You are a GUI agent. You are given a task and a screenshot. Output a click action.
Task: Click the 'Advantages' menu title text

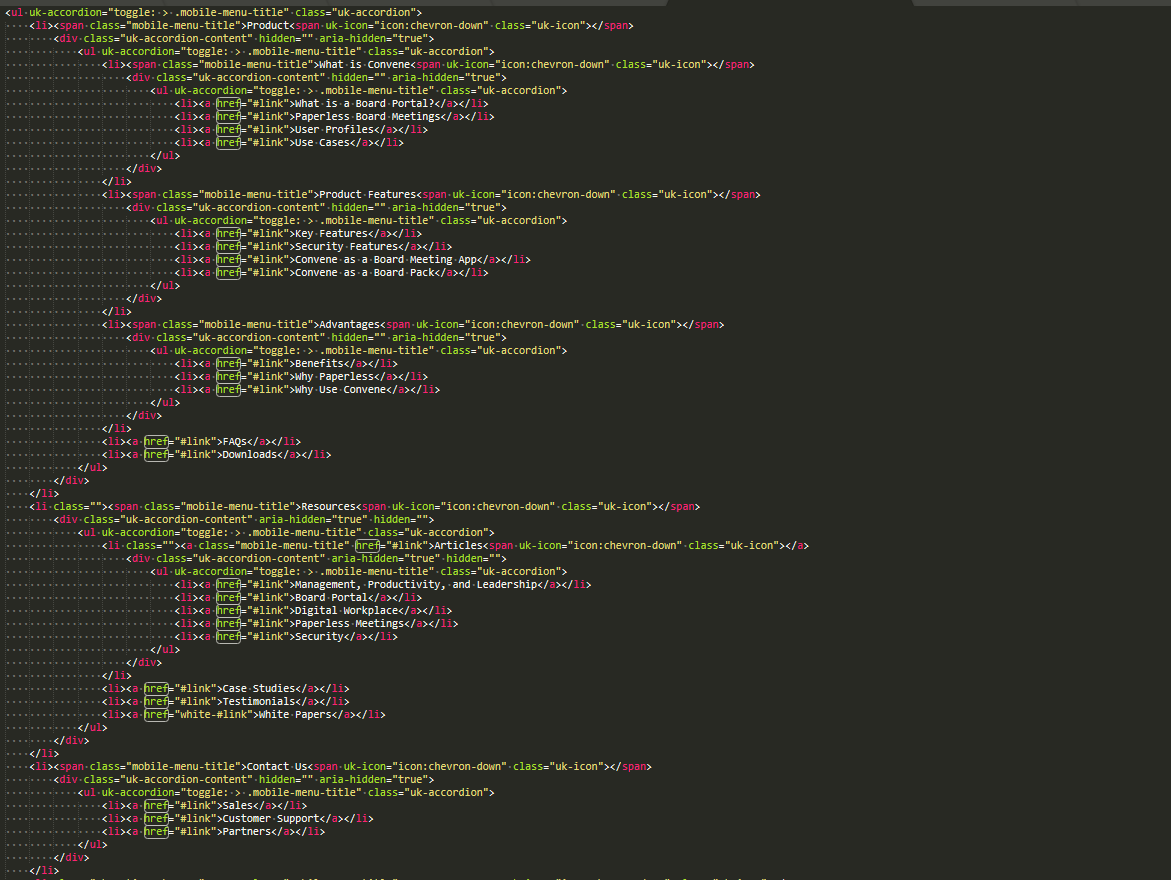349,324
